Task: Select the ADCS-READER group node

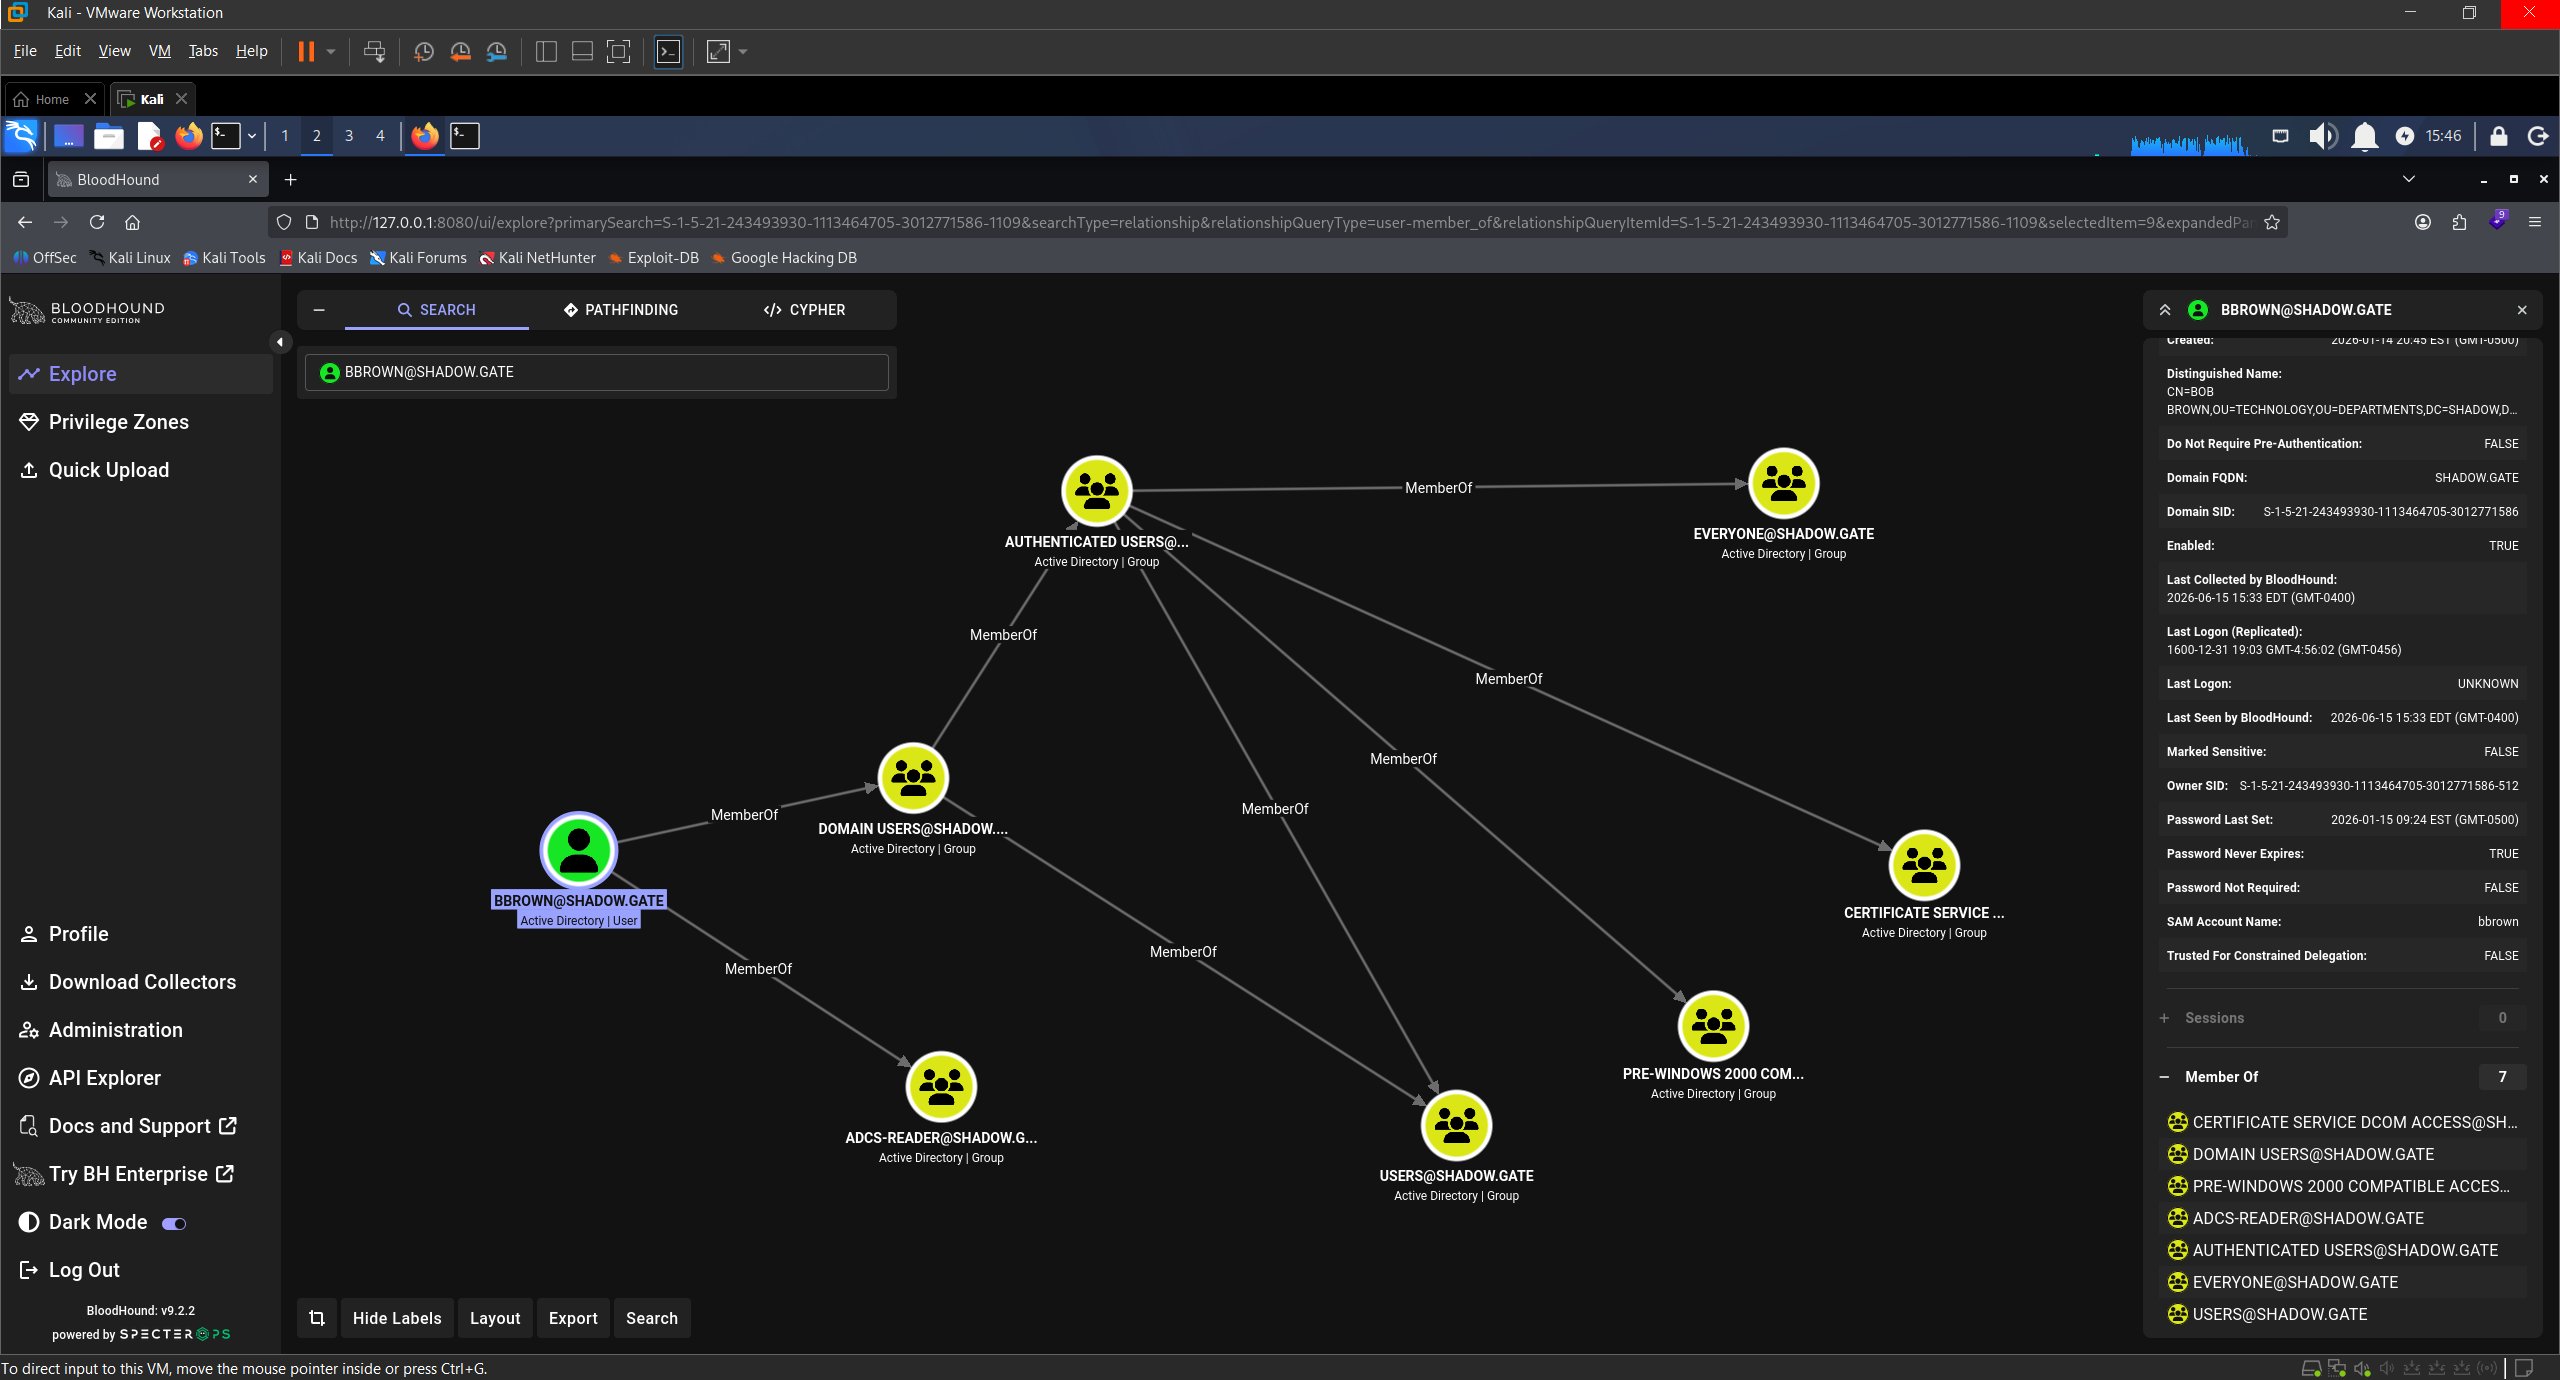Action: point(941,1087)
